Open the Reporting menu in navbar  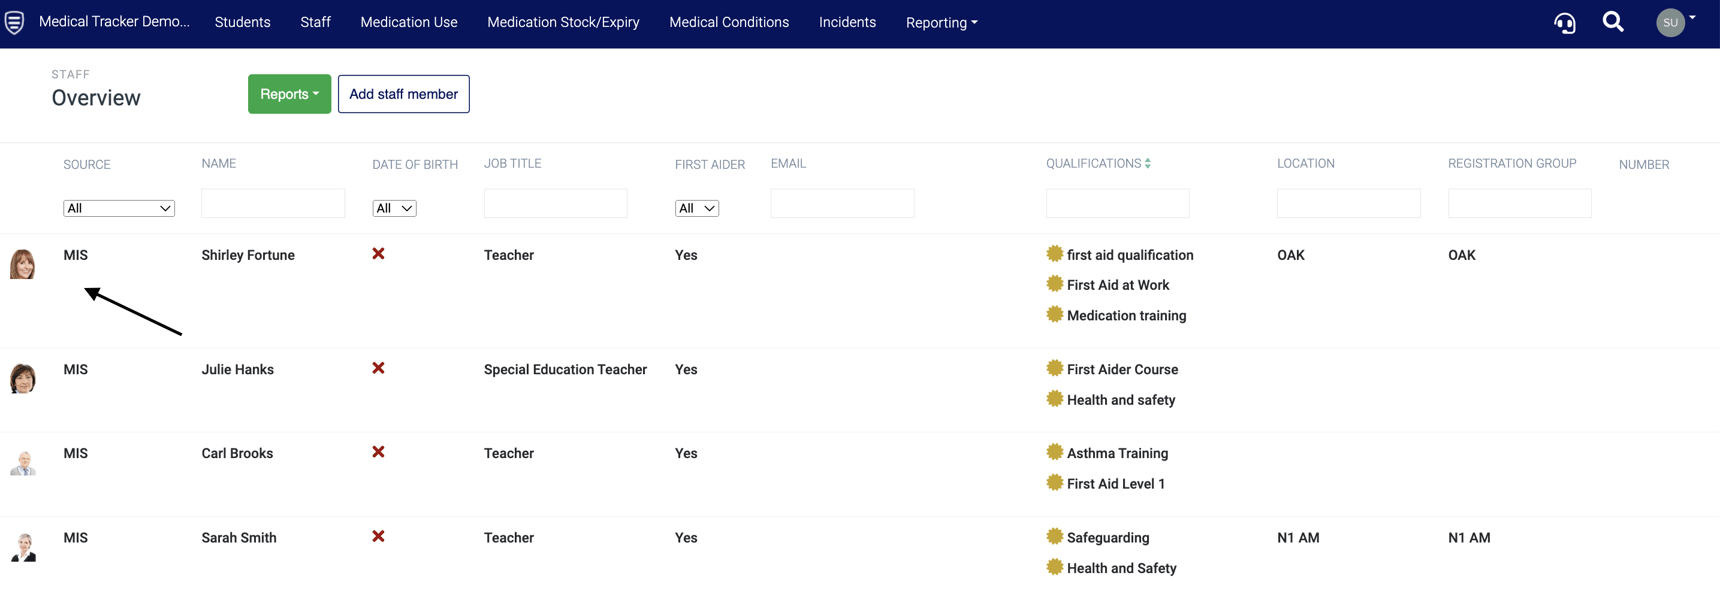point(942,22)
